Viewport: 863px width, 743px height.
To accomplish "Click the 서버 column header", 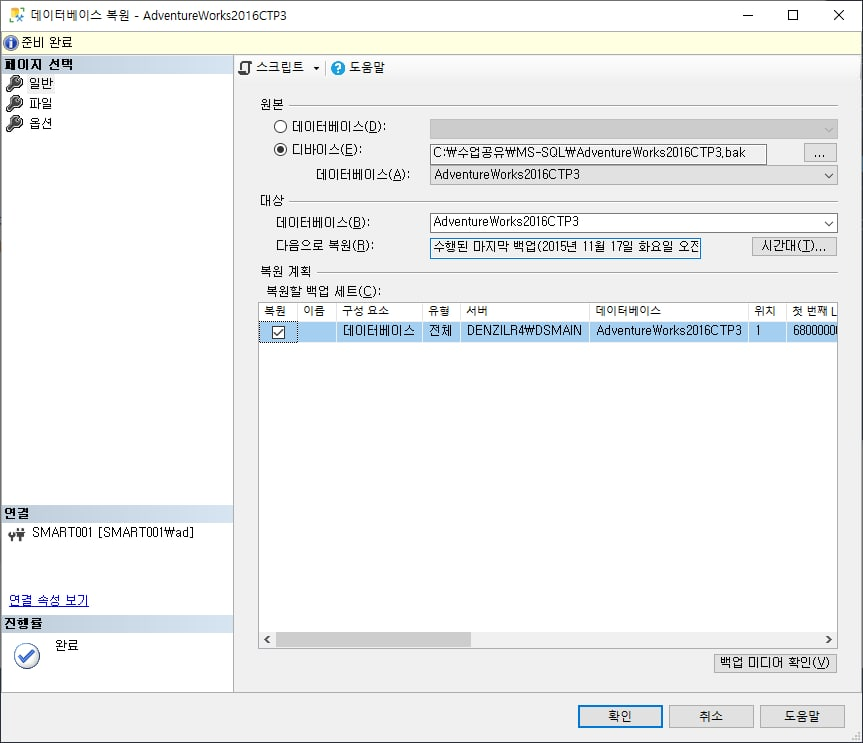I will click(x=525, y=311).
